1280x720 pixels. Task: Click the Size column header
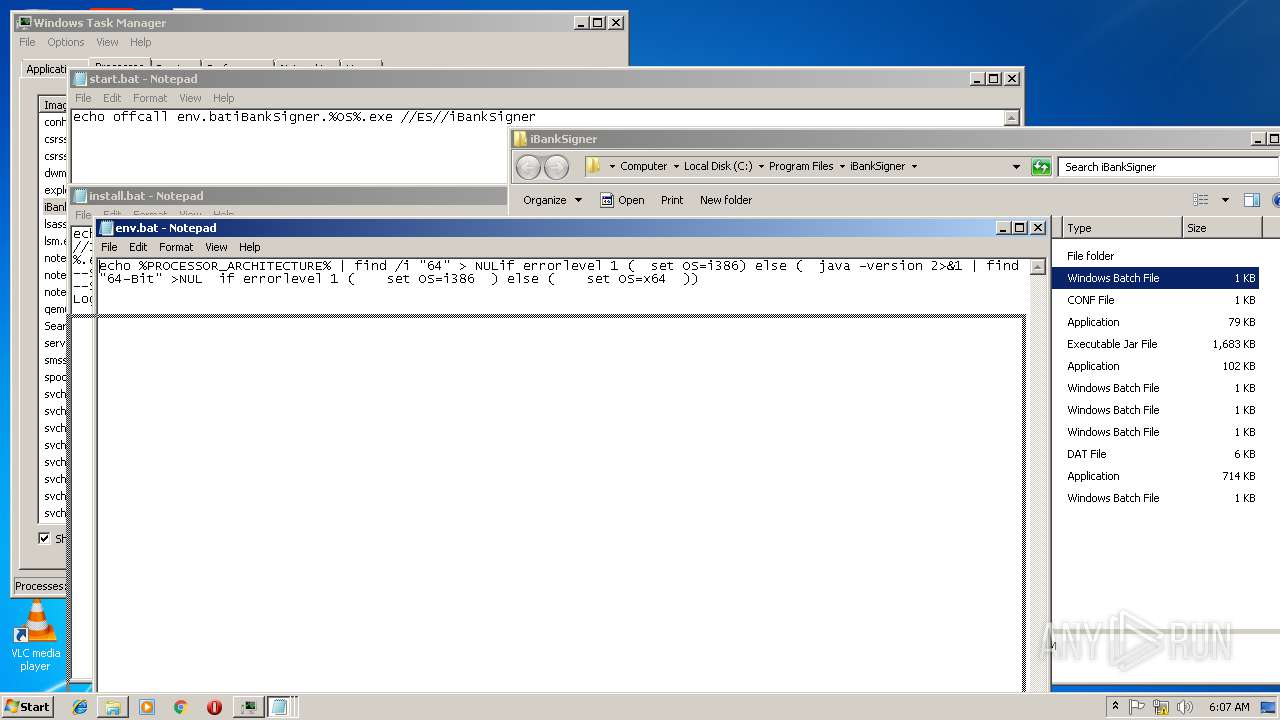[1220, 228]
